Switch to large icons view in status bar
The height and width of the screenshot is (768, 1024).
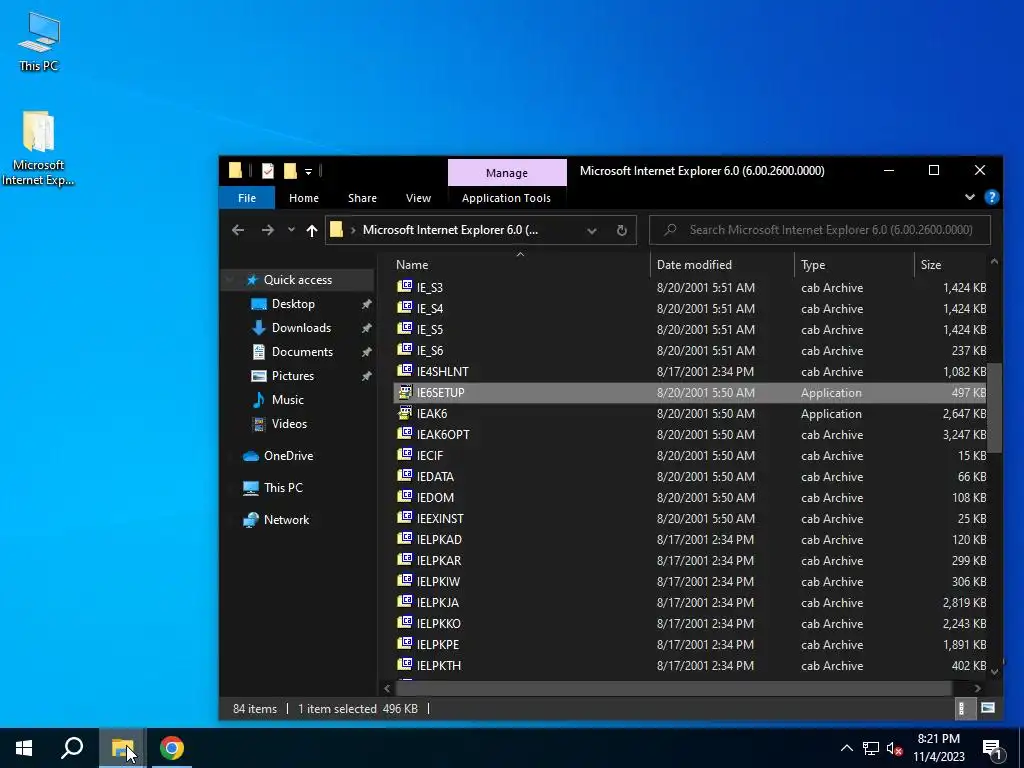pyautogui.click(x=987, y=708)
